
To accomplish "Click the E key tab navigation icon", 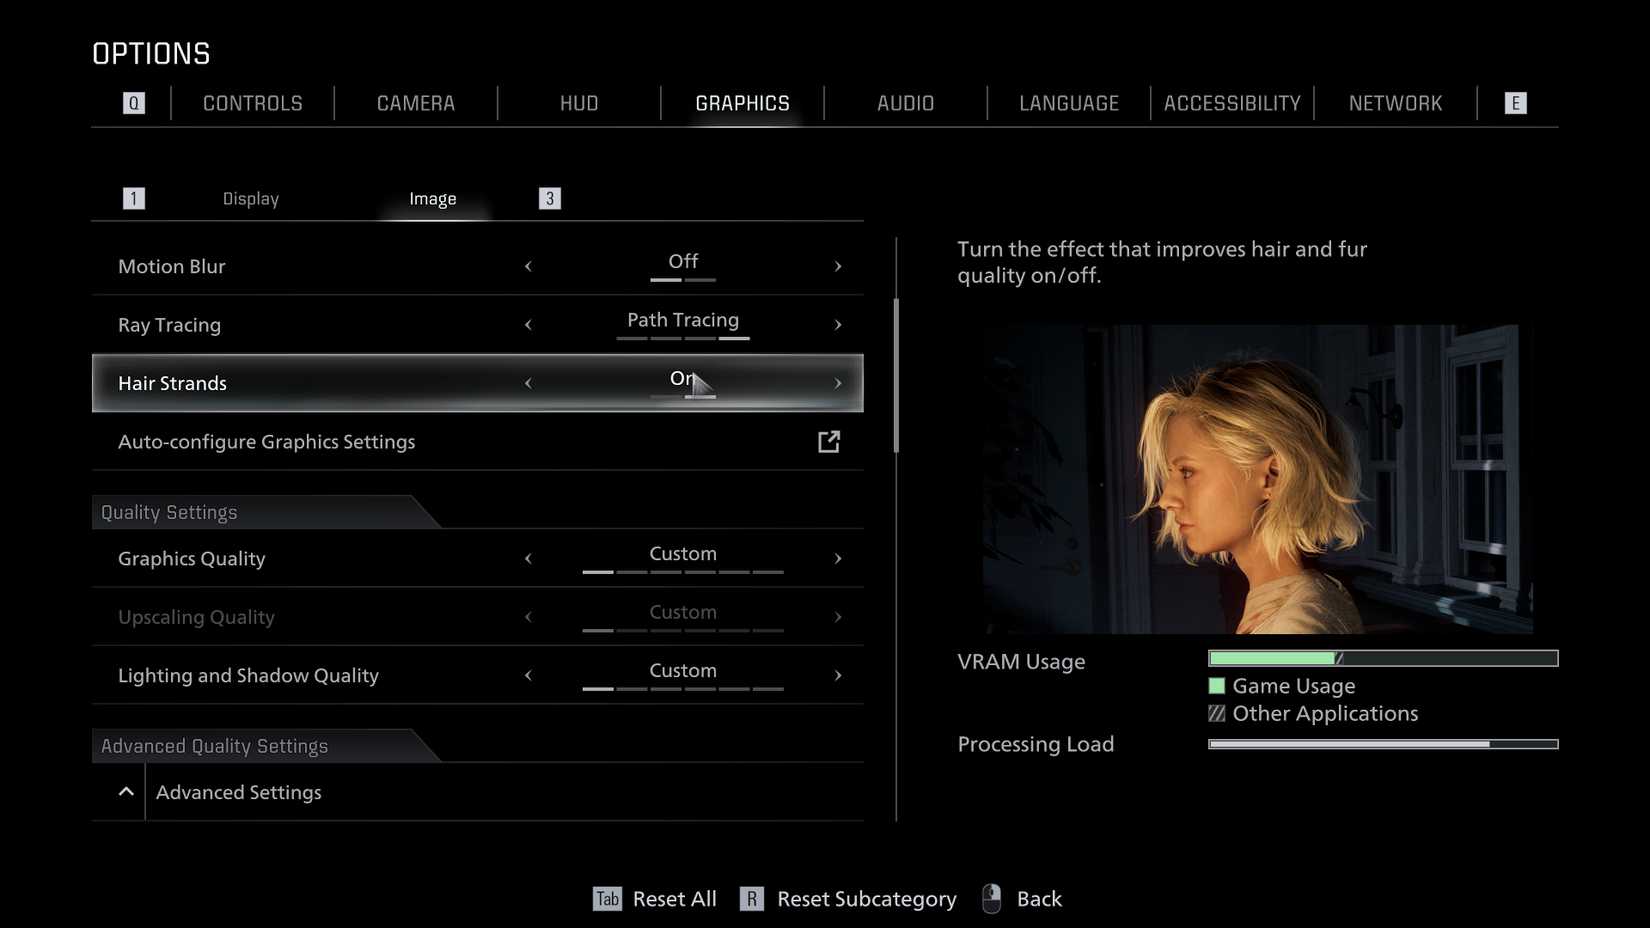I will click(1515, 102).
